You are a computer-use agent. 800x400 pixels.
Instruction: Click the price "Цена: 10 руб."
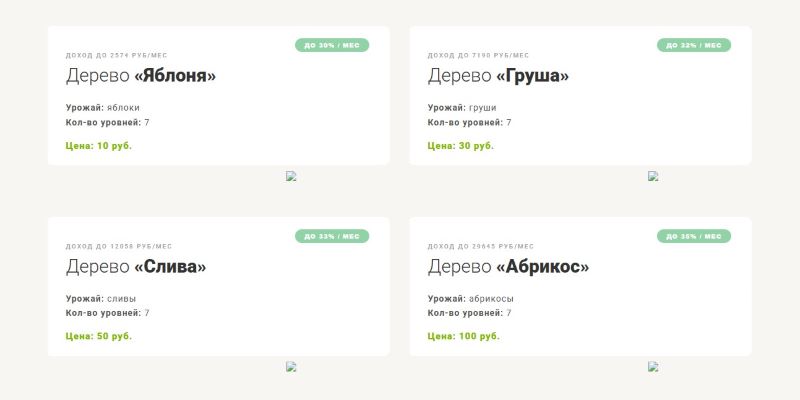99,146
